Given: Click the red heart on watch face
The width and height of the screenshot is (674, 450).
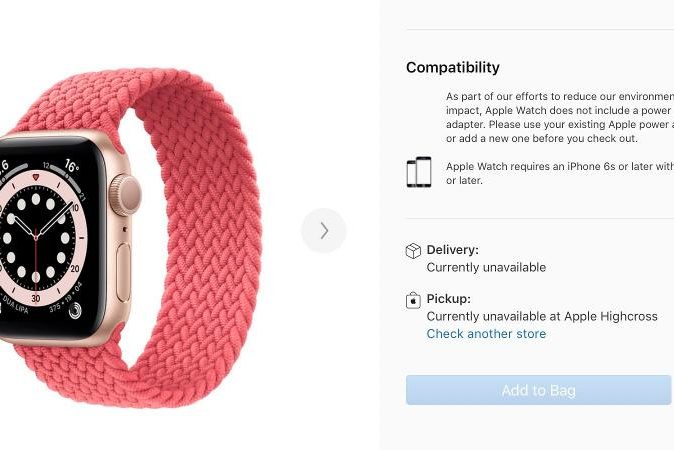Looking at the screenshot, I should click(x=36, y=177).
